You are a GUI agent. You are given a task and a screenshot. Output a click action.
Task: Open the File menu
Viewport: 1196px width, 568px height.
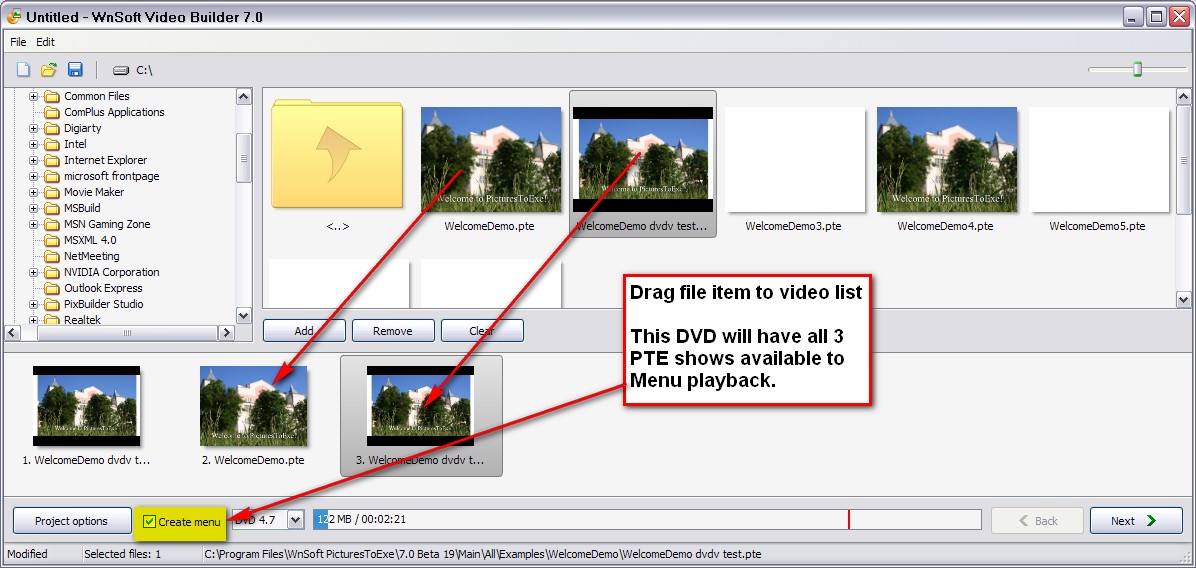coord(18,42)
